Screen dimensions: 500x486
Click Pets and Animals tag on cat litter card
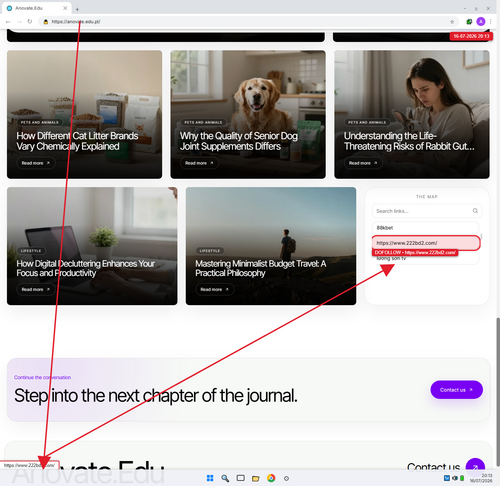click(x=40, y=122)
